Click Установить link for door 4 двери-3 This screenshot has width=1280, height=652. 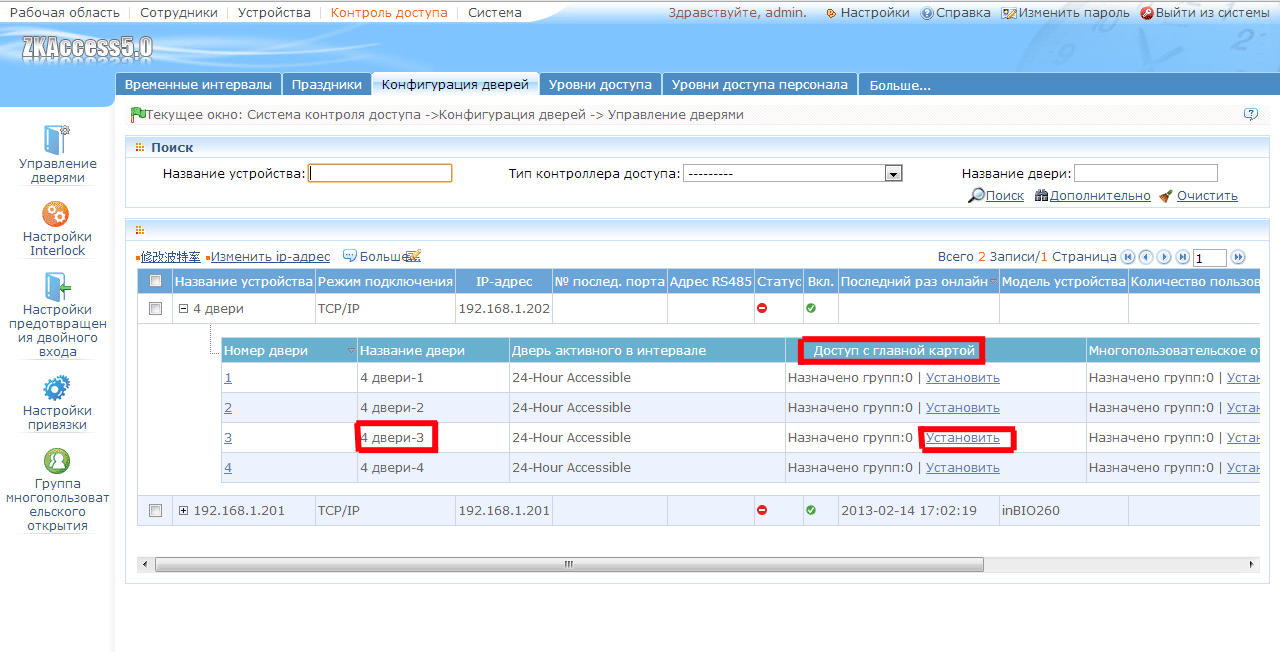962,438
